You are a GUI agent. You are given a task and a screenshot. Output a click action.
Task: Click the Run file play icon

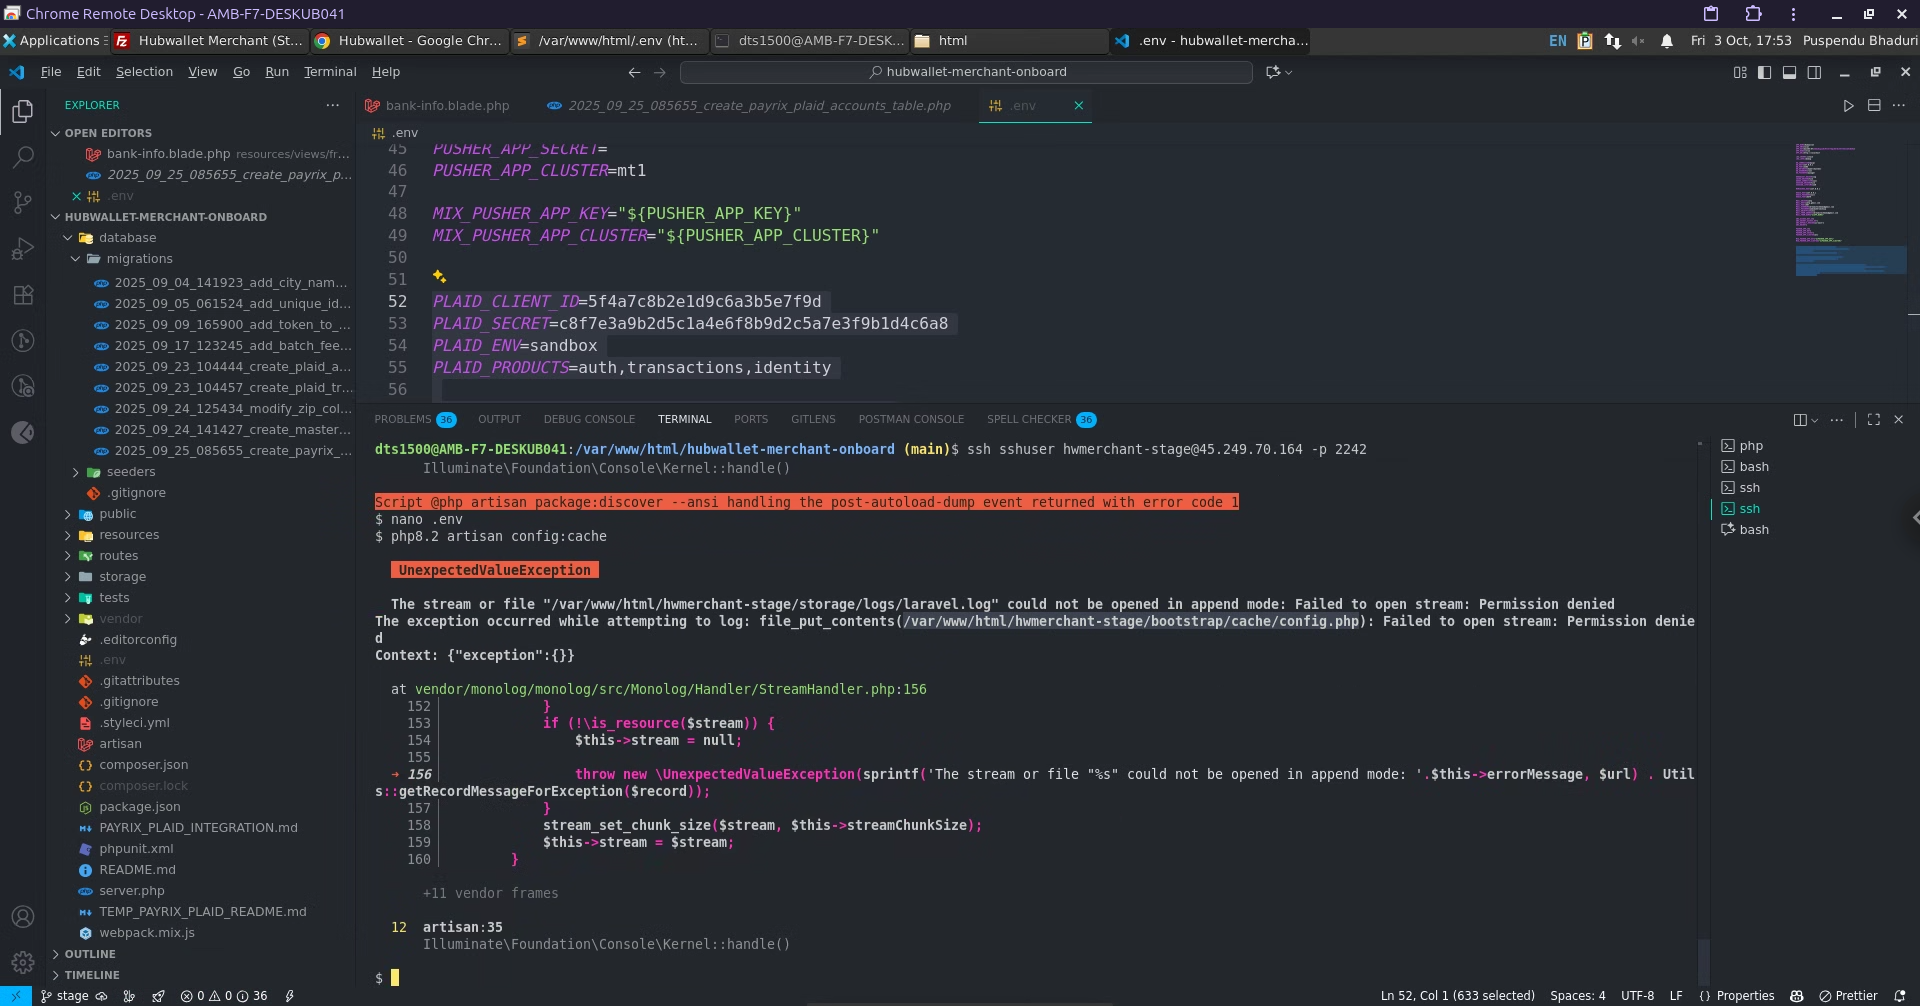coord(1848,106)
